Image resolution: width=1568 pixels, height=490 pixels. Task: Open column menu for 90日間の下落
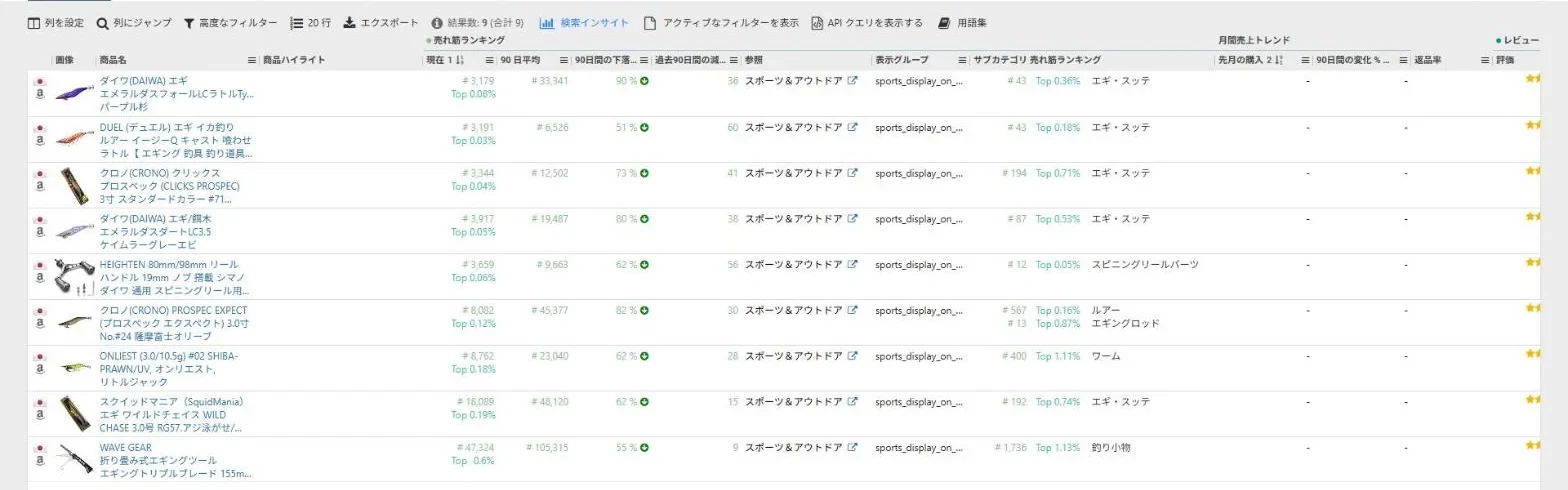point(645,60)
